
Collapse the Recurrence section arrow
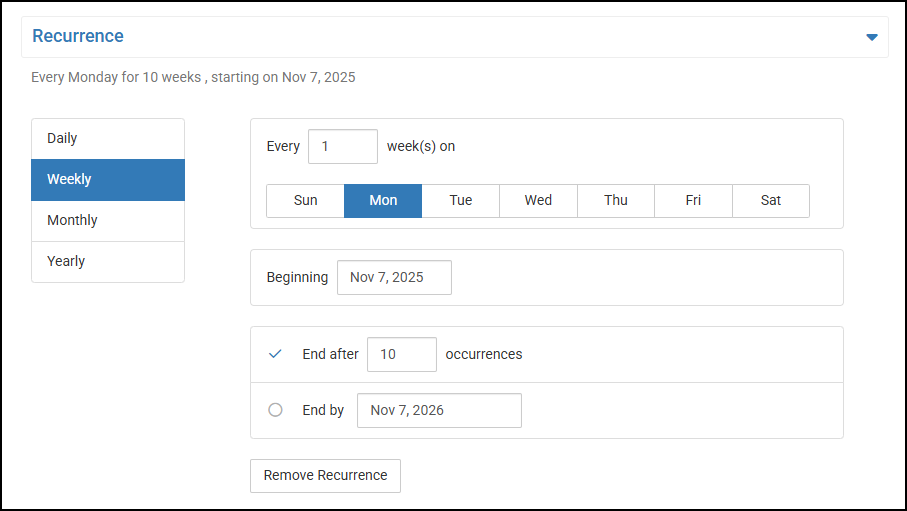click(x=871, y=37)
